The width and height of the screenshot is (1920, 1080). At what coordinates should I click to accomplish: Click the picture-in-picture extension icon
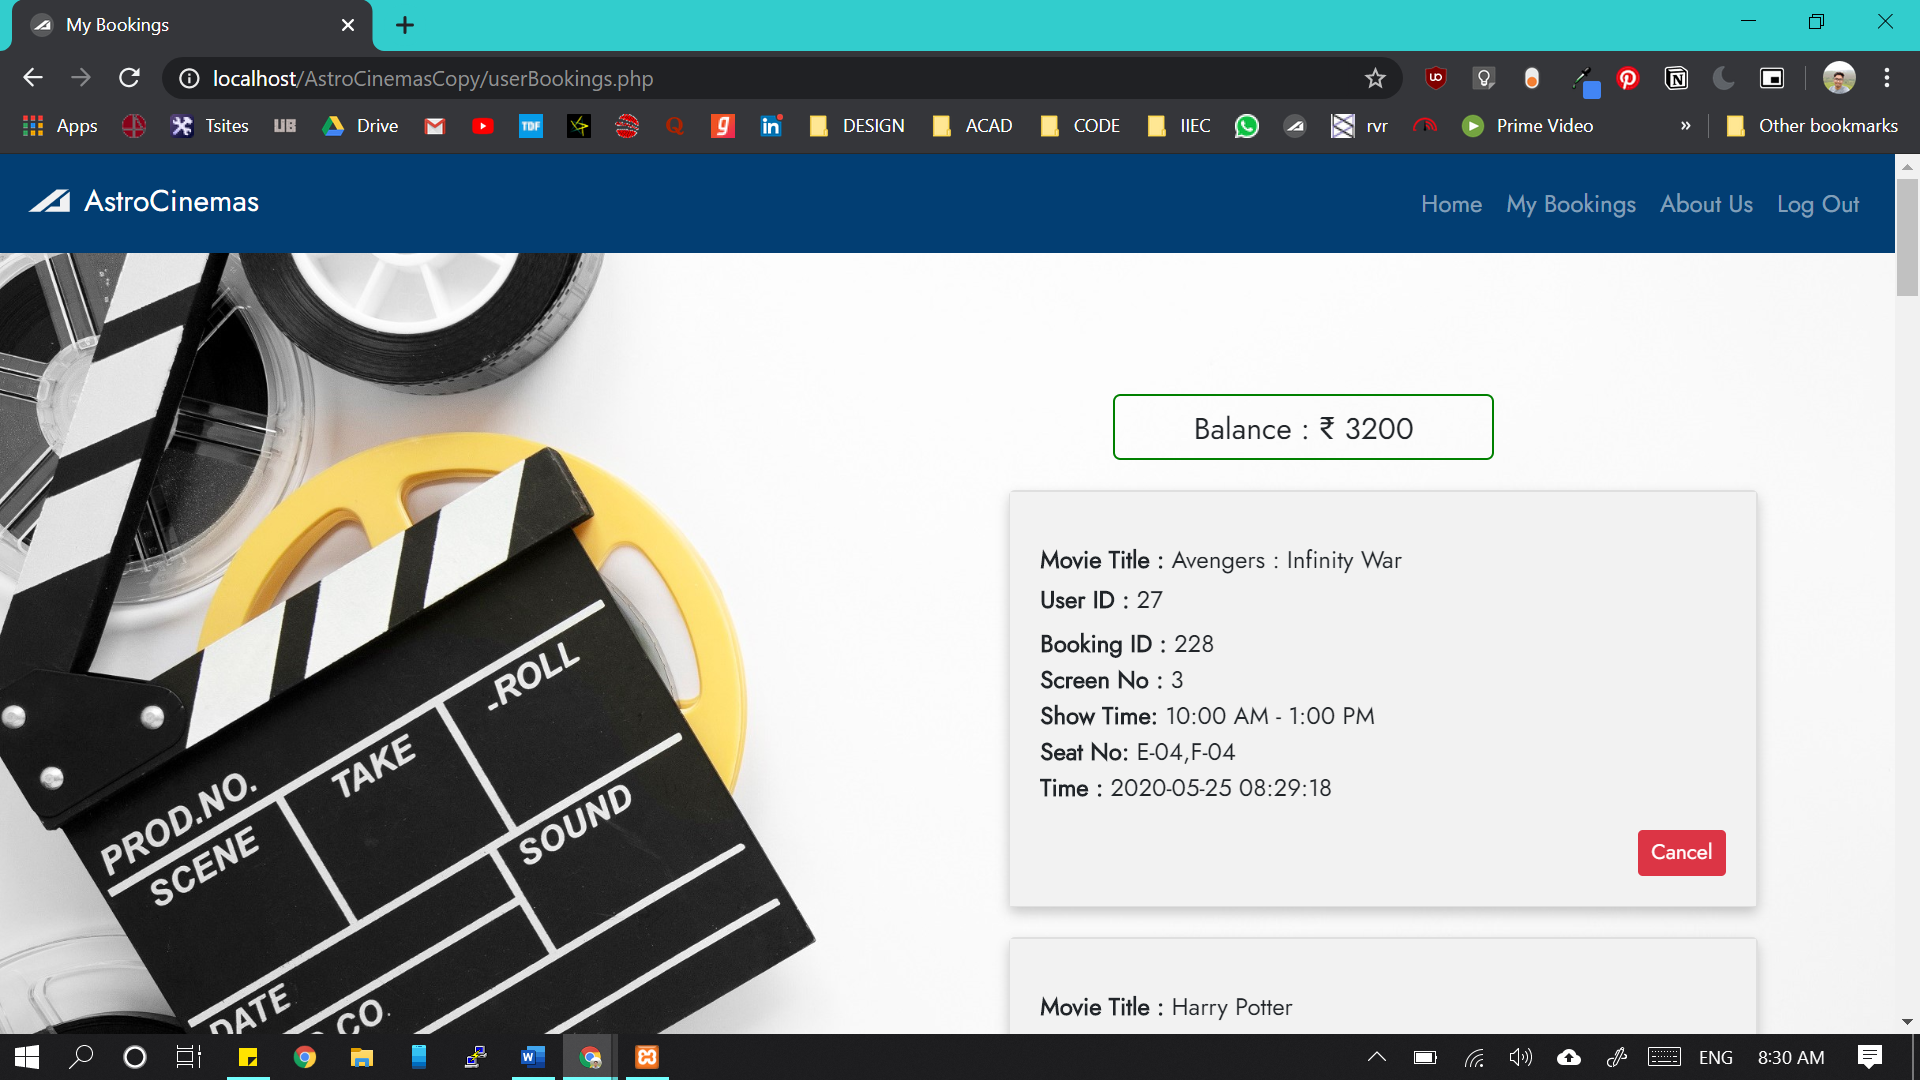point(1772,78)
